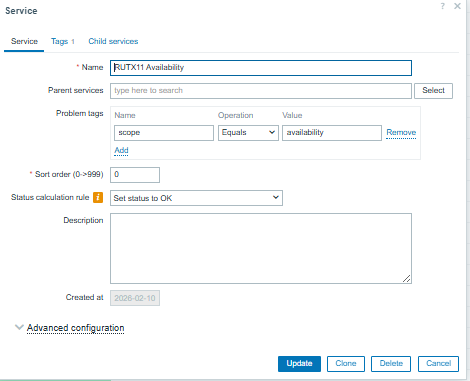470x381 pixels.
Task: Add a new problem tag
Action: [x=121, y=150]
